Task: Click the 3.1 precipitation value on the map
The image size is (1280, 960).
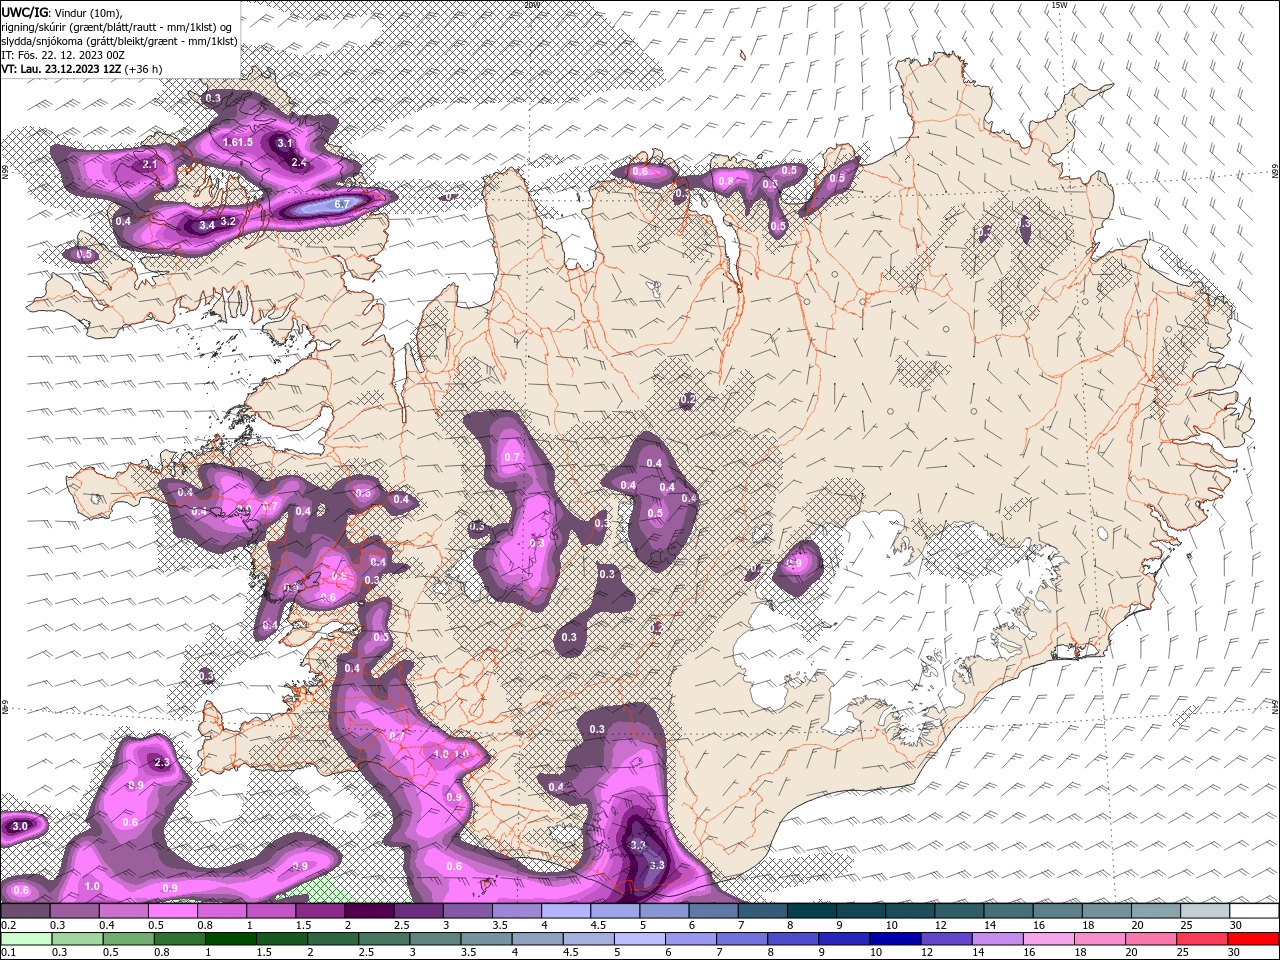Action: coord(285,143)
